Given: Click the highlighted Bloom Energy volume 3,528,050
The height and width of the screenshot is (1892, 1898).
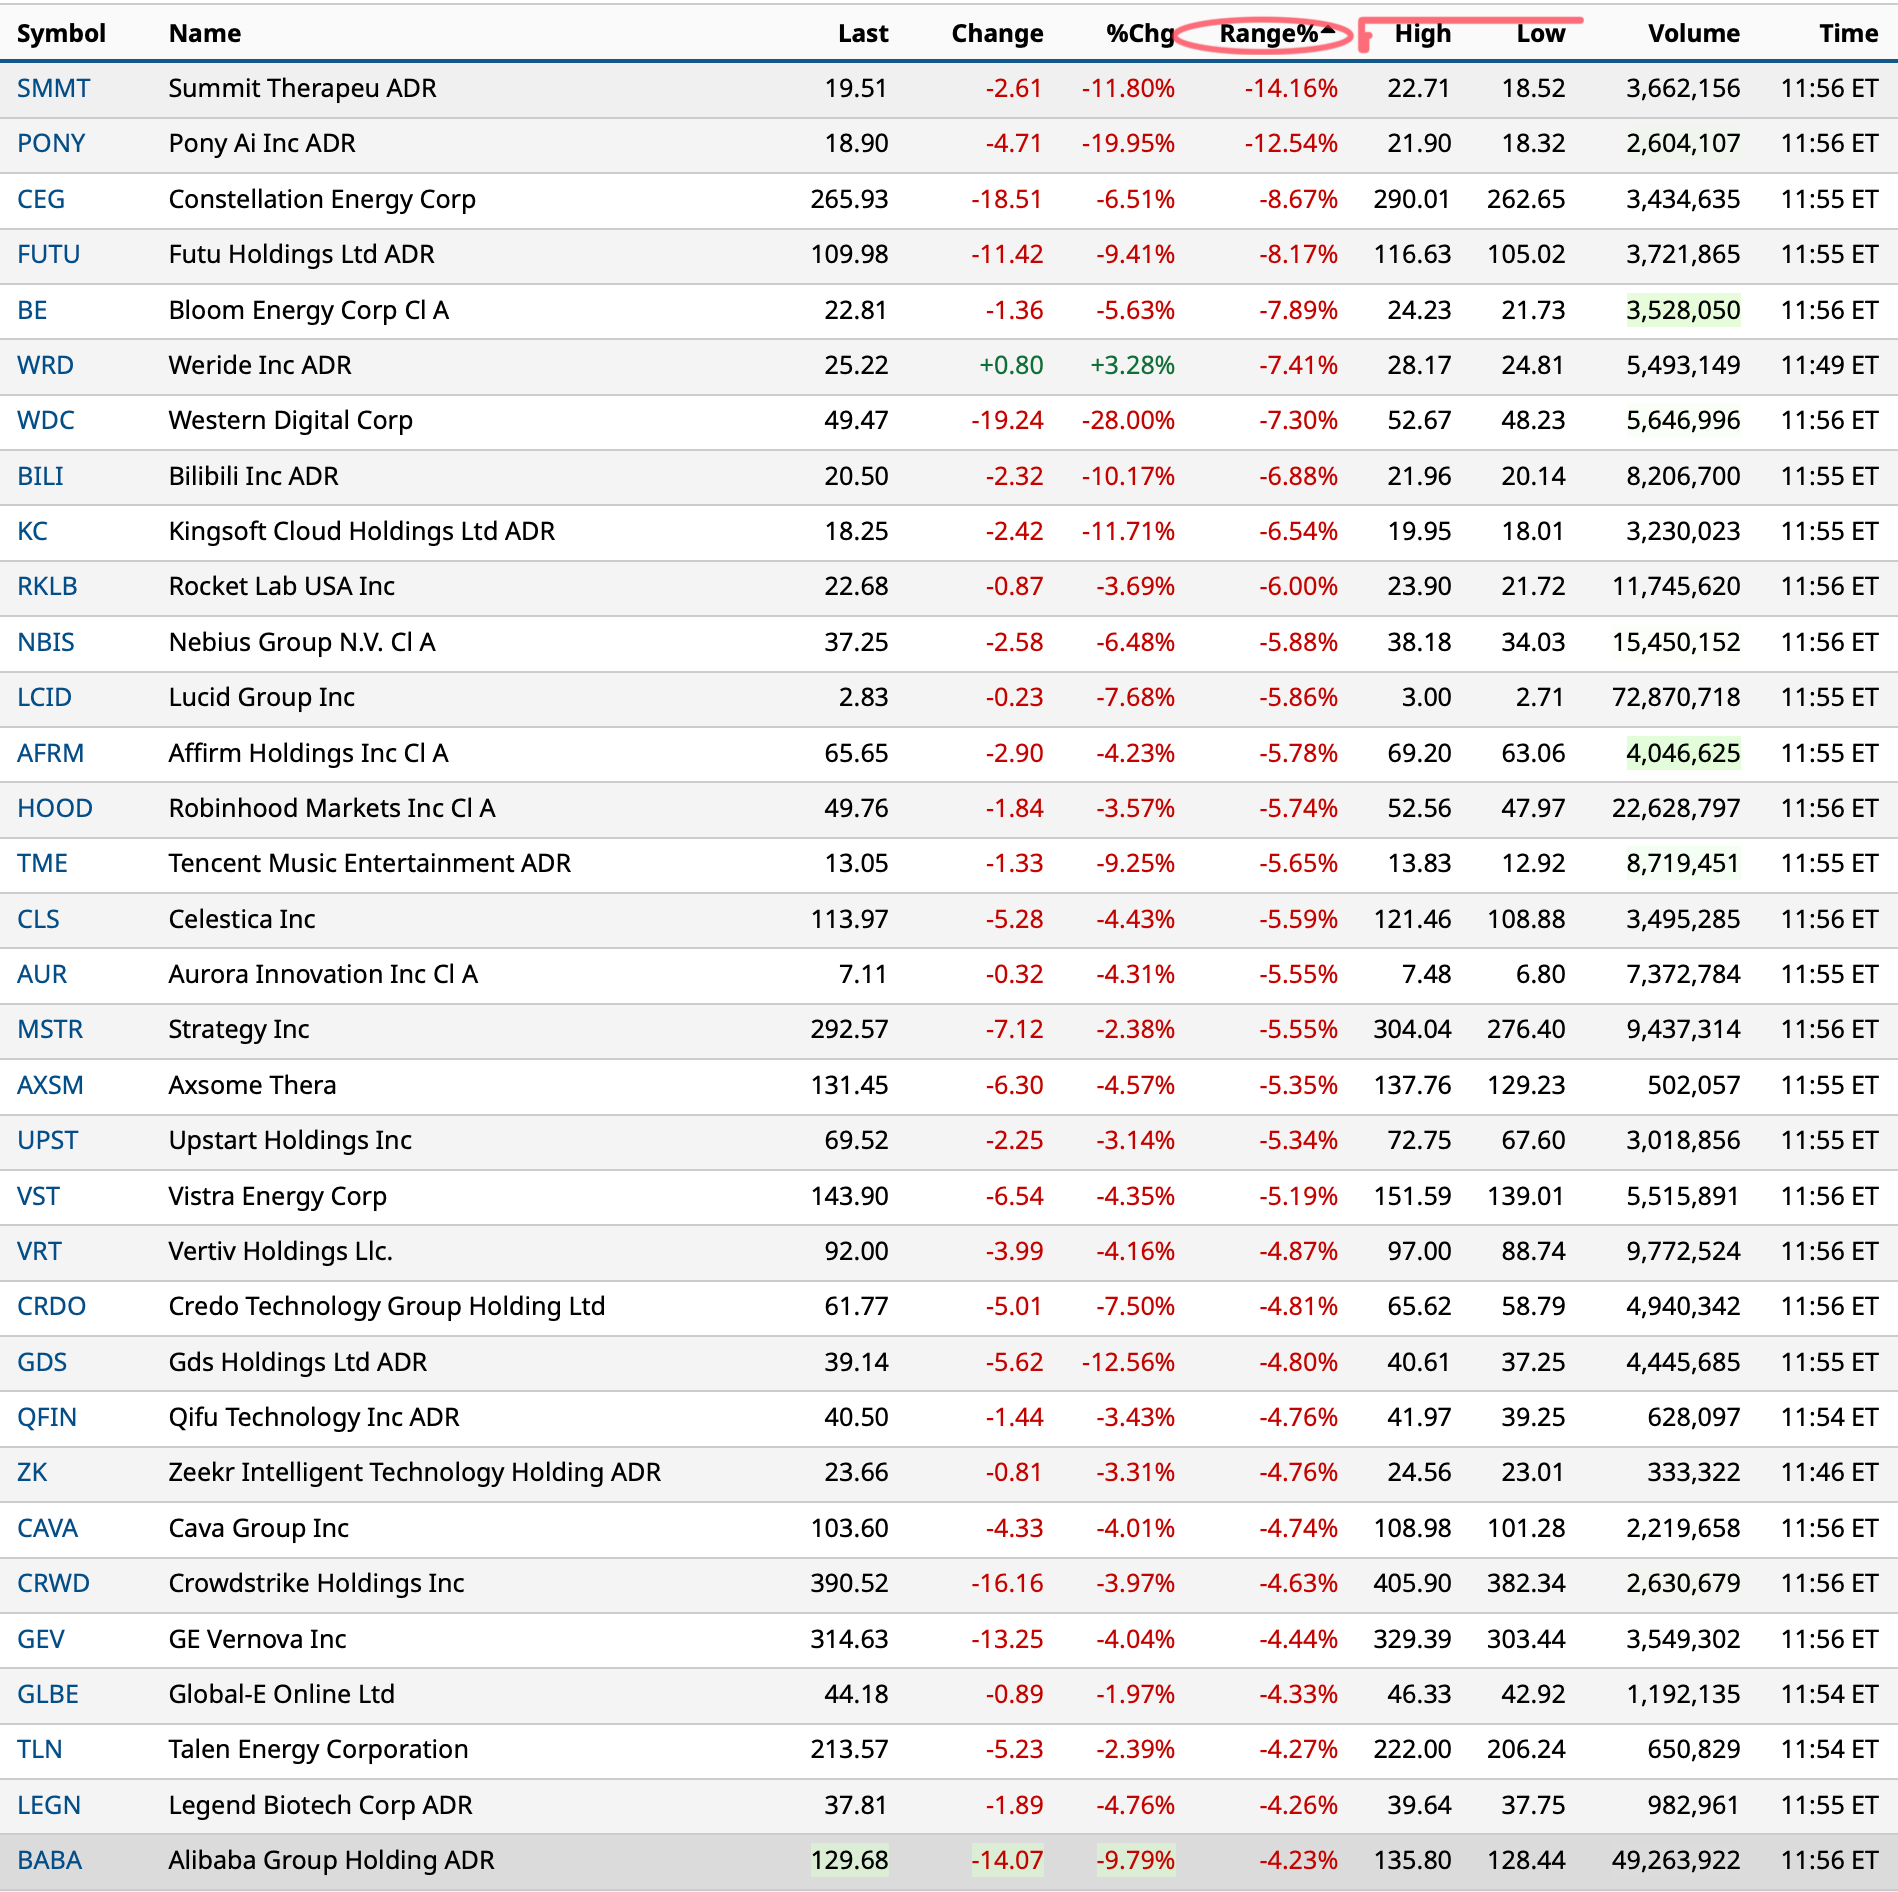Looking at the screenshot, I should tap(1682, 311).
